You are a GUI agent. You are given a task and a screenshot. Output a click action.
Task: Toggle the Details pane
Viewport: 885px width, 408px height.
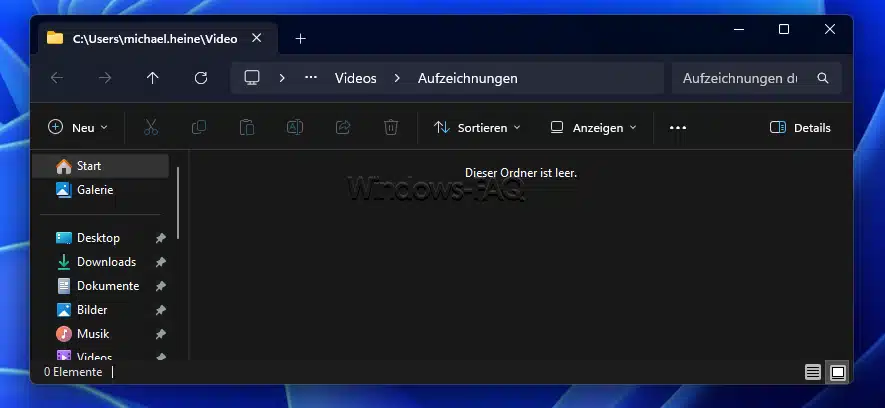pyautogui.click(x=800, y=128)
